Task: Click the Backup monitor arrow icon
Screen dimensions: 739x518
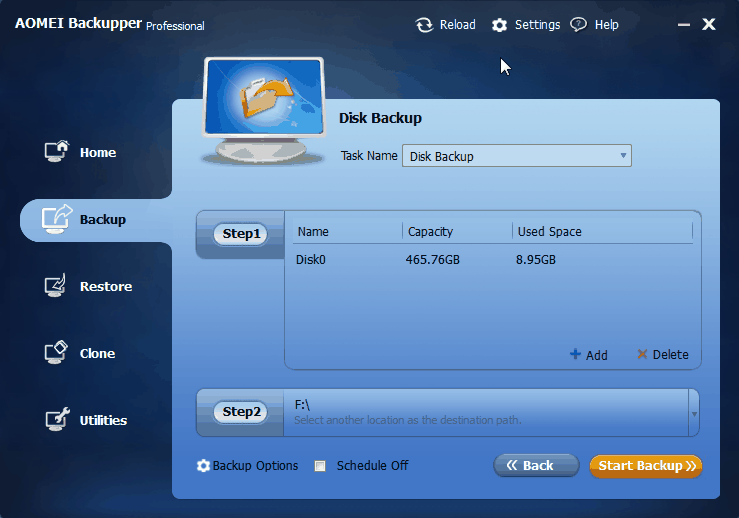Action: click(57, 219)
